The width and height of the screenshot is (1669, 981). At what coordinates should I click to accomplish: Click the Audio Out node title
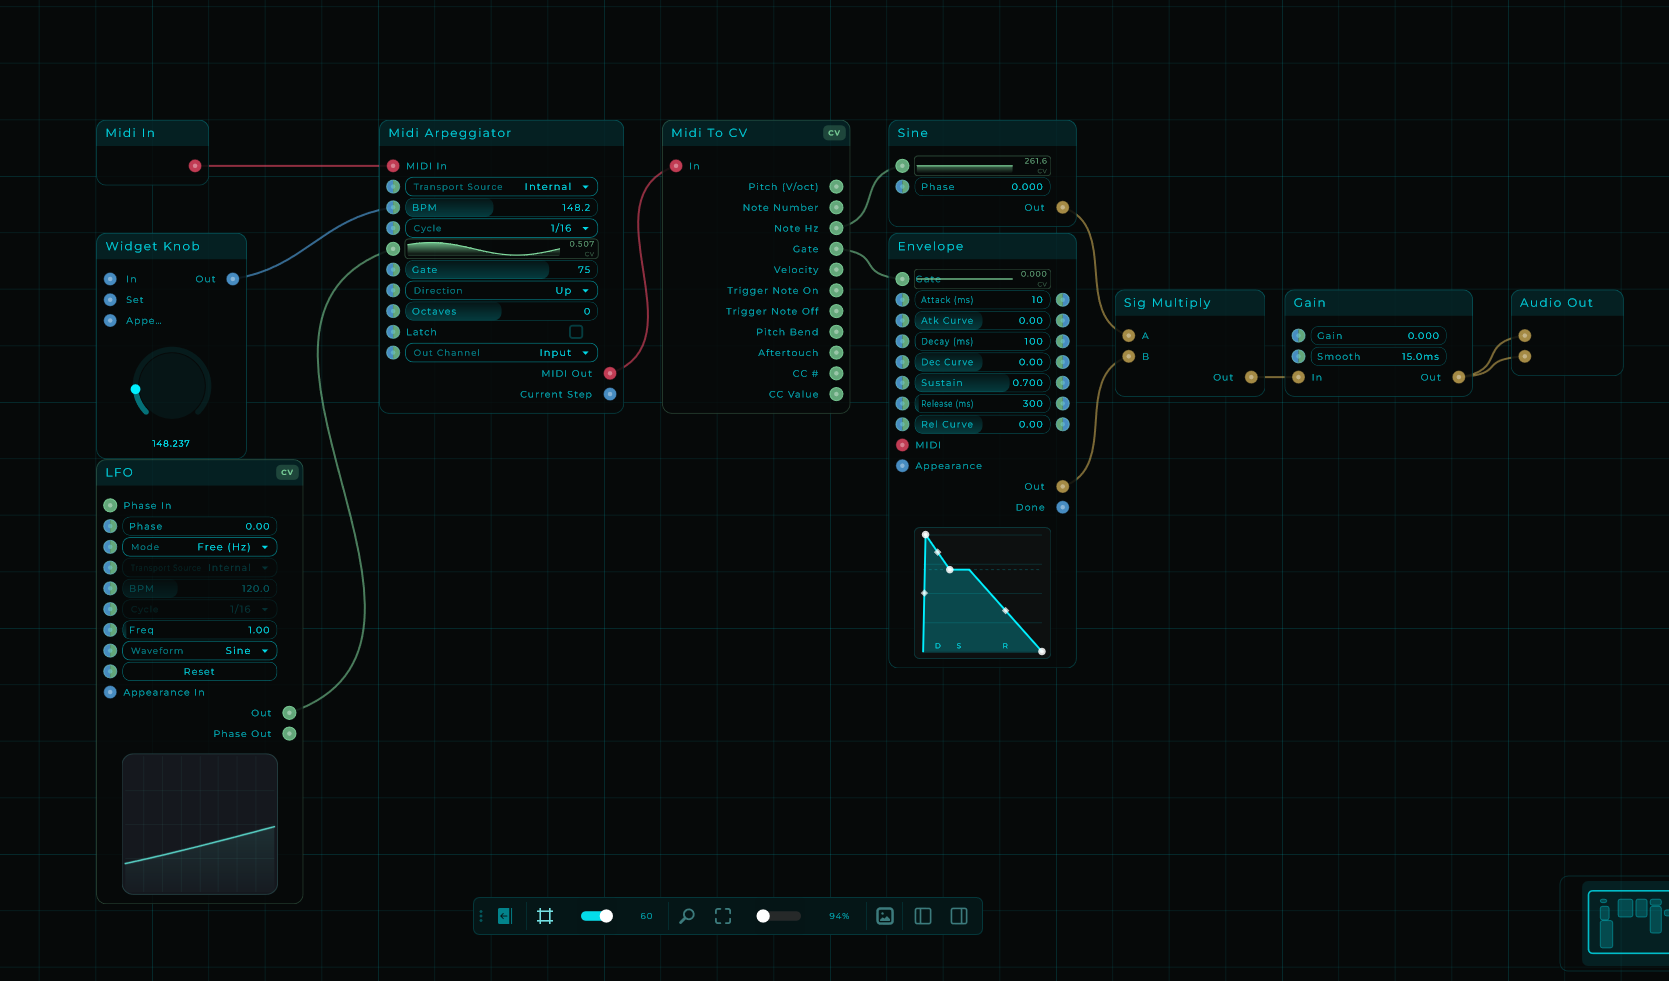tap(1556, 303)
